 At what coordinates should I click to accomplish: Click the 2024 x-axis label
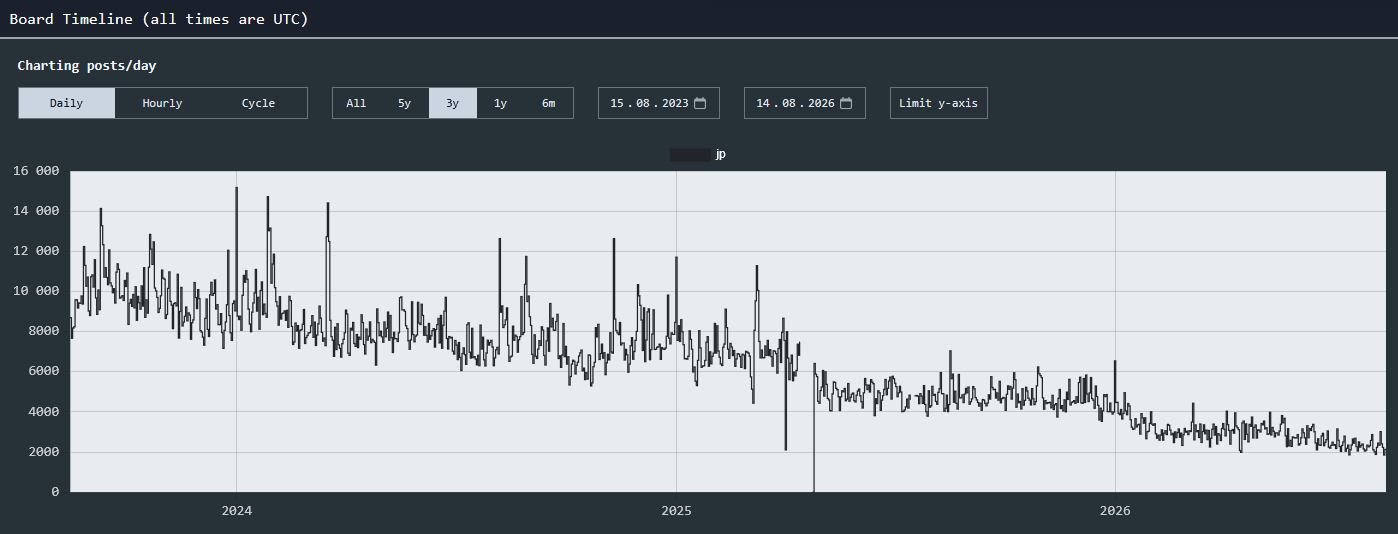click(236, 511)
